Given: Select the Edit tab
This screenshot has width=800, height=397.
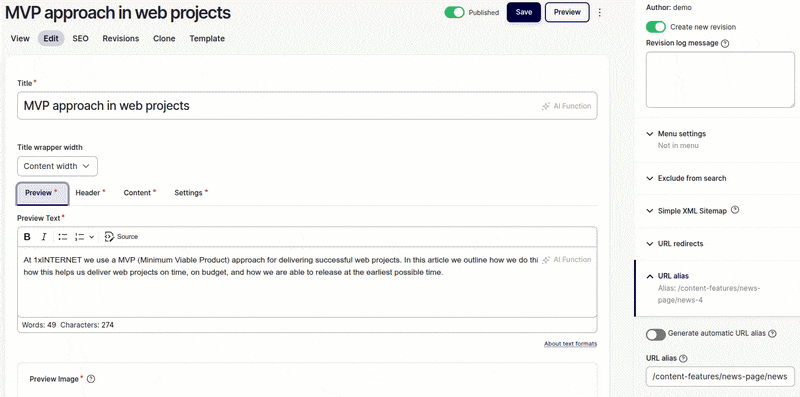Looking at the screenshot, I should pyautogui.click(x=51, y=38).
